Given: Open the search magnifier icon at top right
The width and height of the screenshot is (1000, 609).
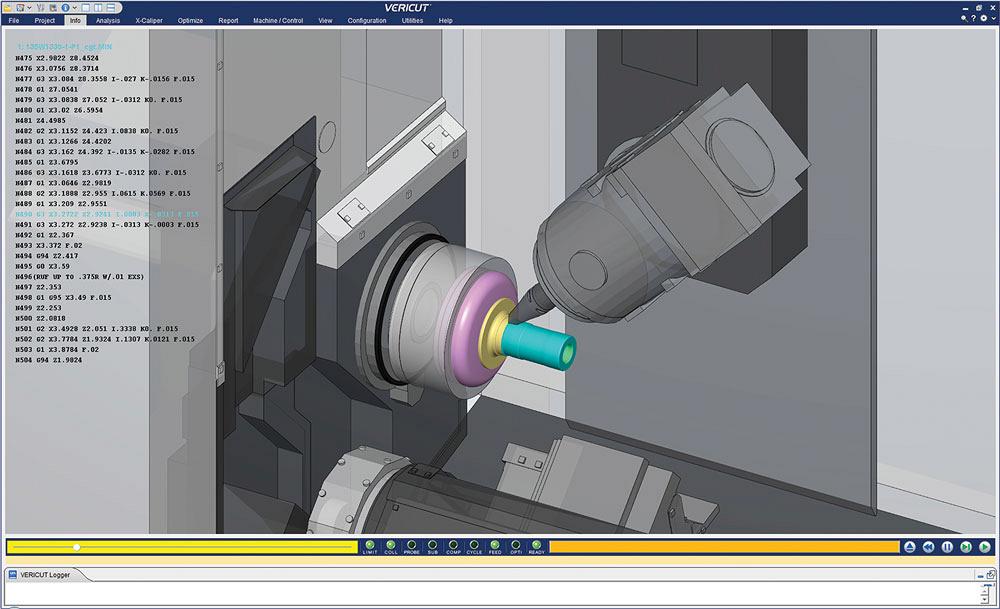Looking at the screenshot, I should [963, 19].
